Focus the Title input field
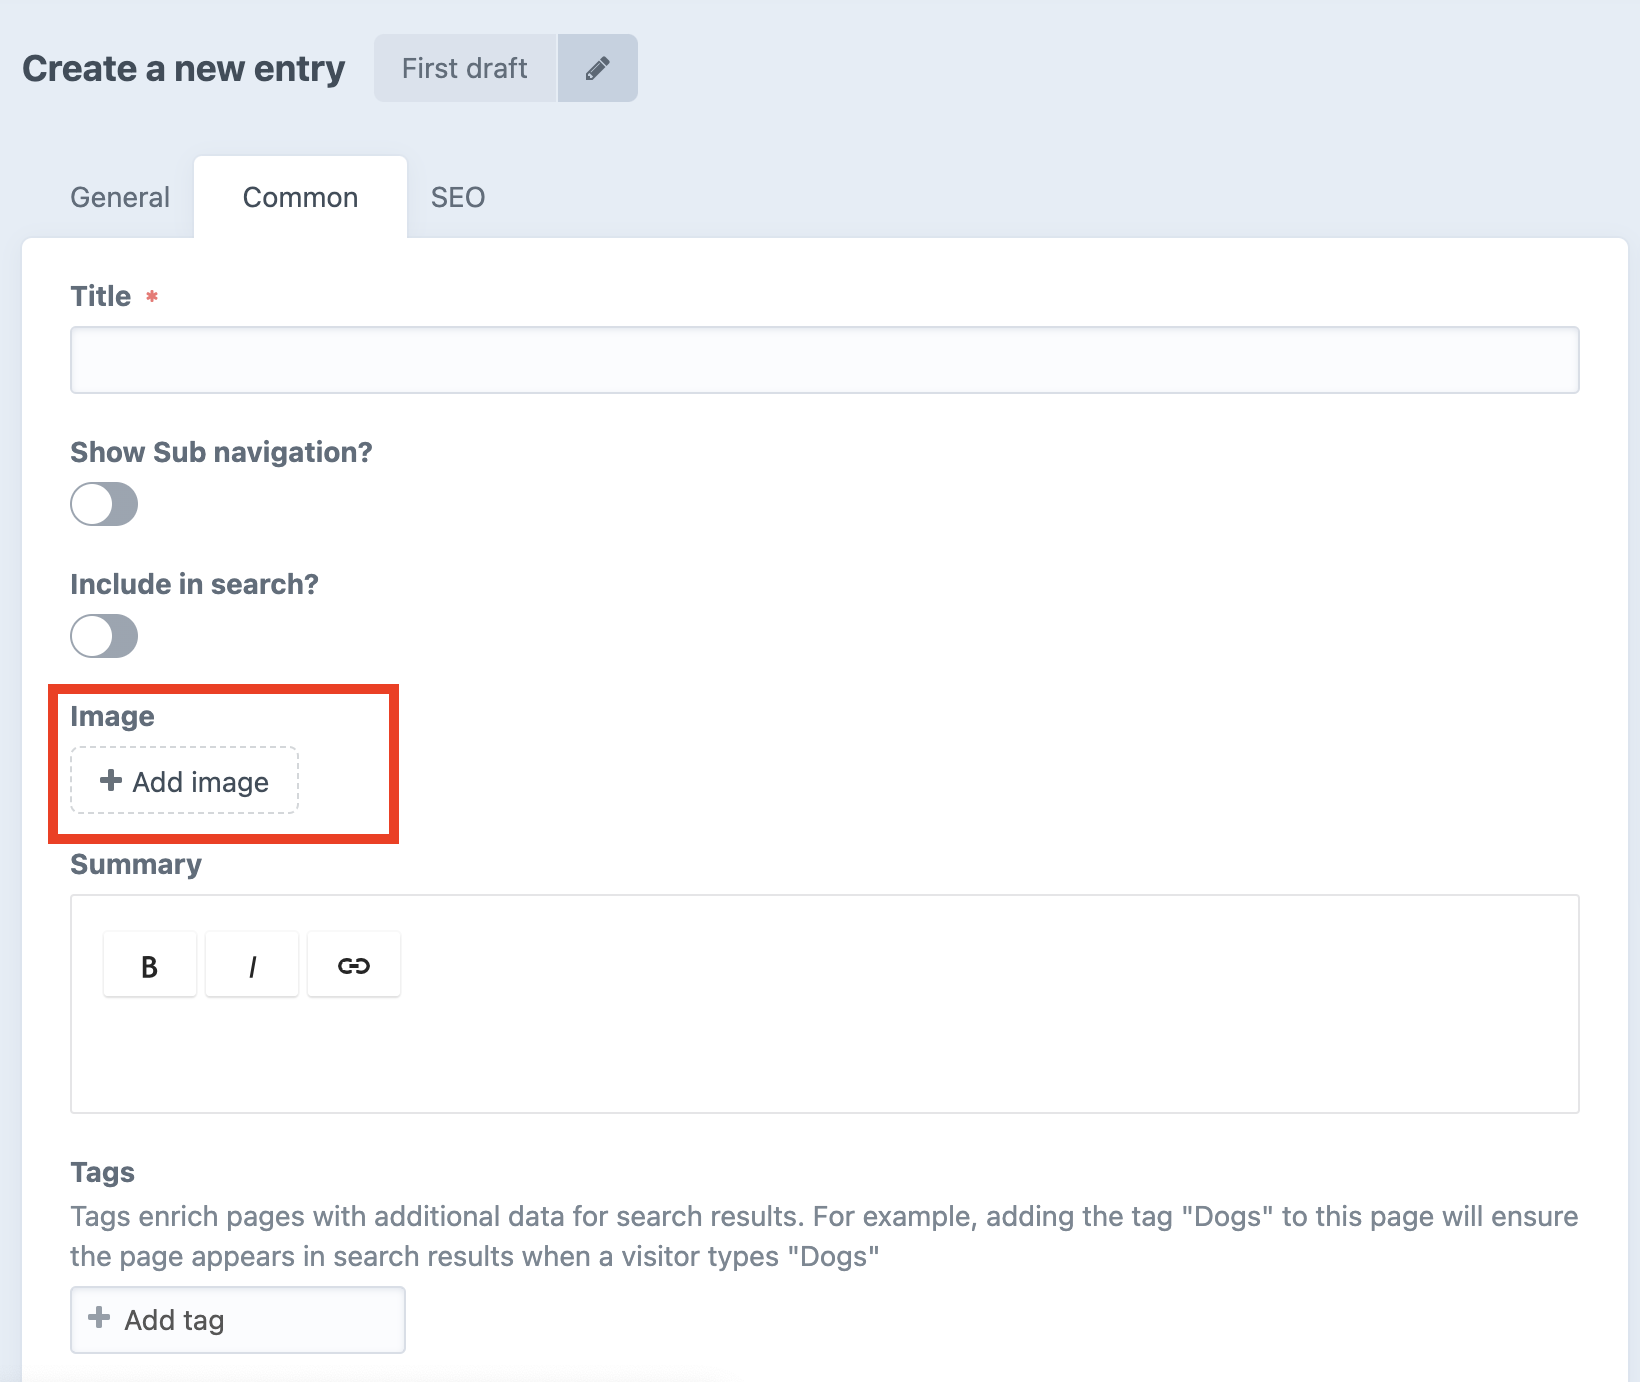 click(825, 360)
